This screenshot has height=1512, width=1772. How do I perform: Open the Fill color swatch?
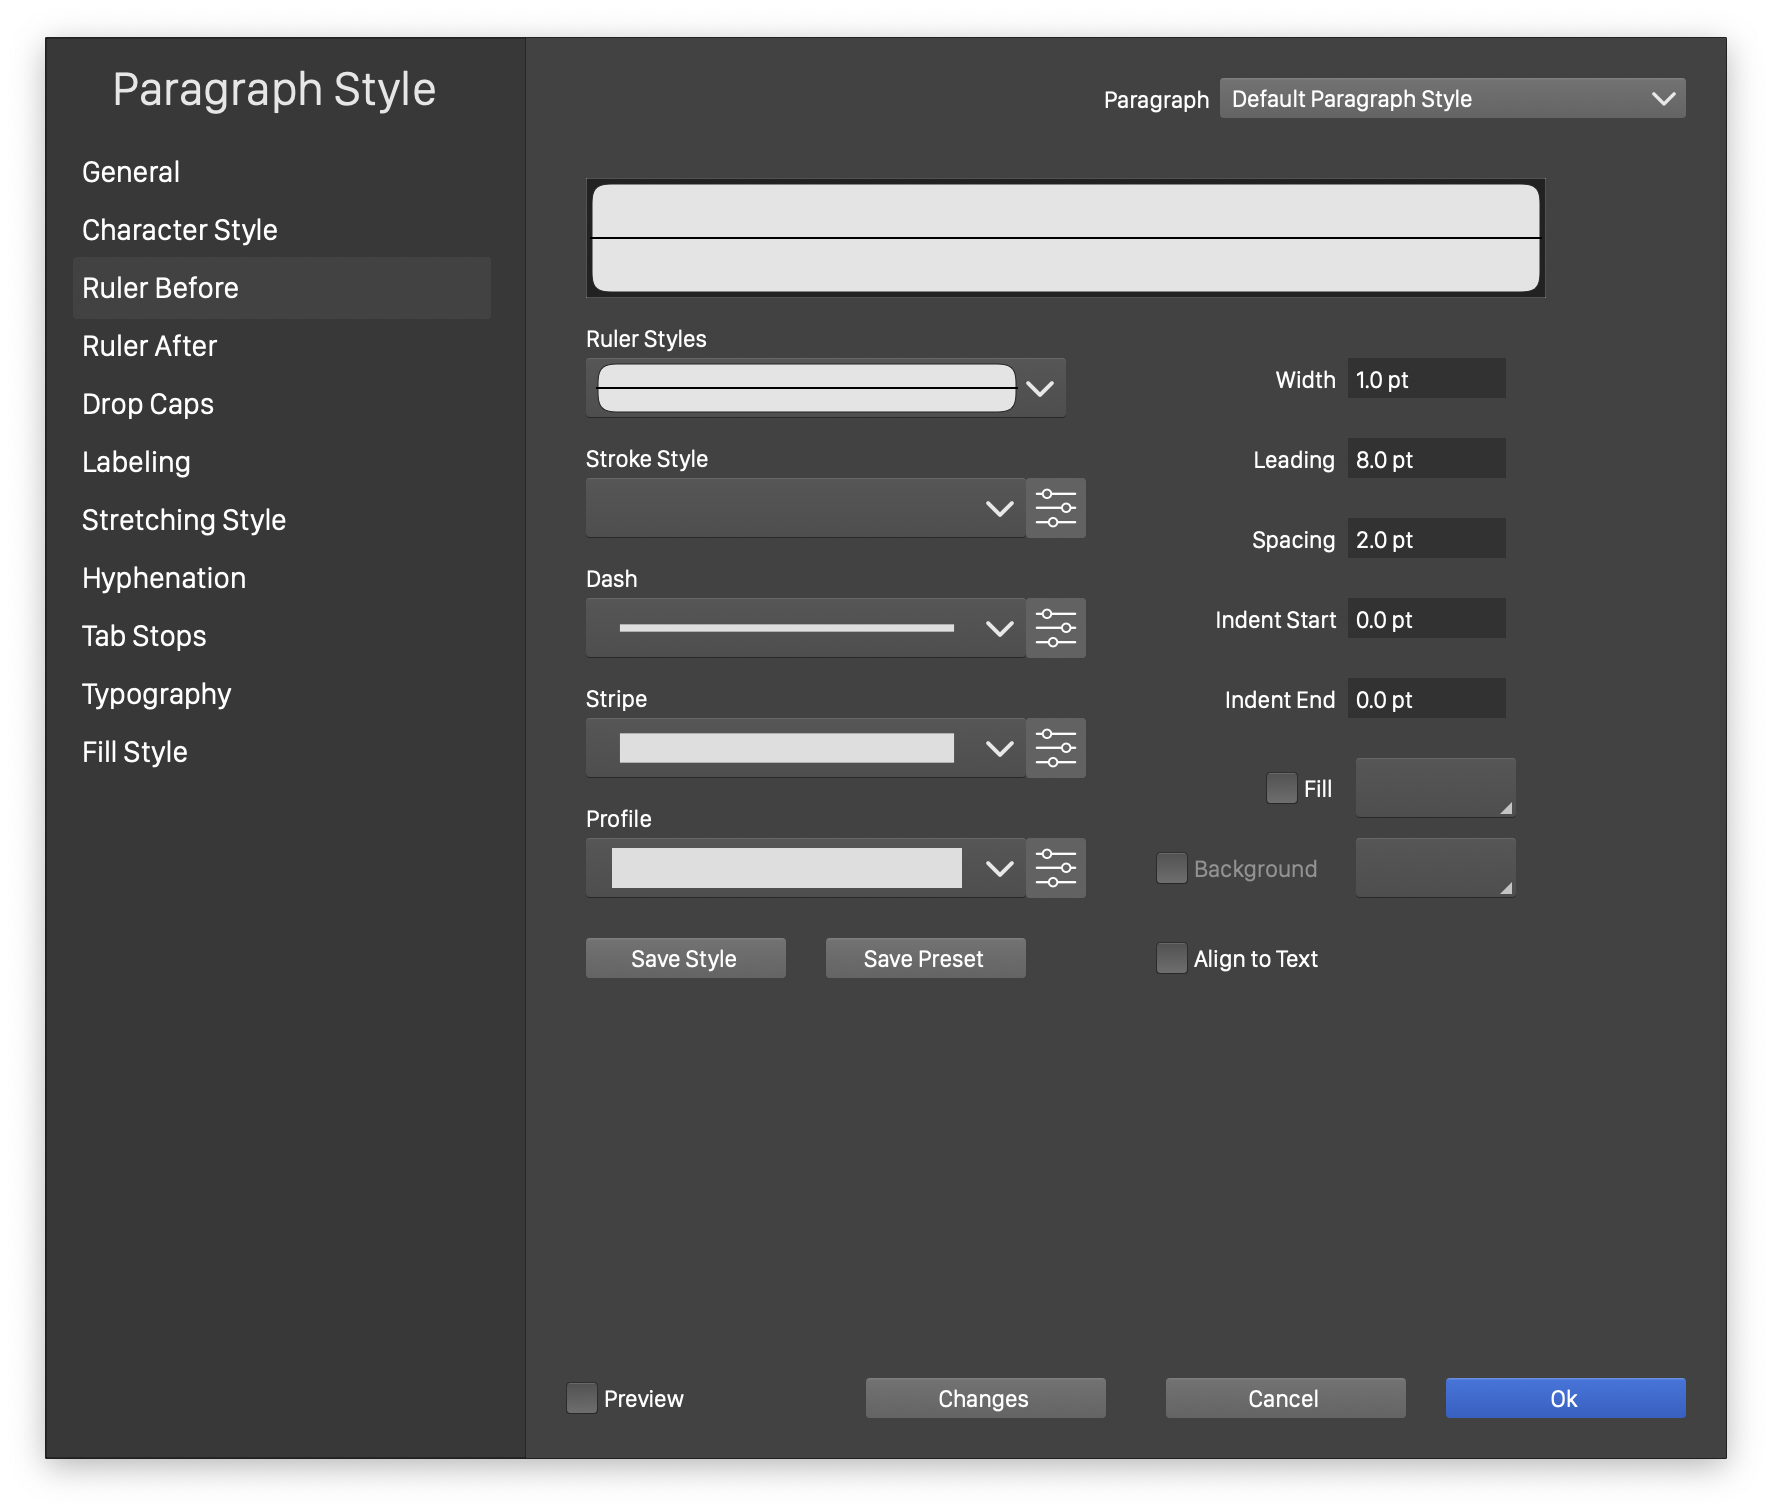click(1435, 788)
